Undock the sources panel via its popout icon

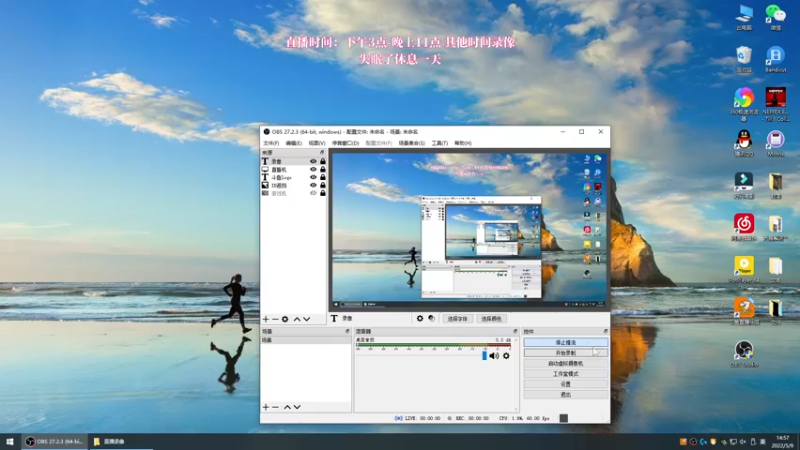pos(322,153)
